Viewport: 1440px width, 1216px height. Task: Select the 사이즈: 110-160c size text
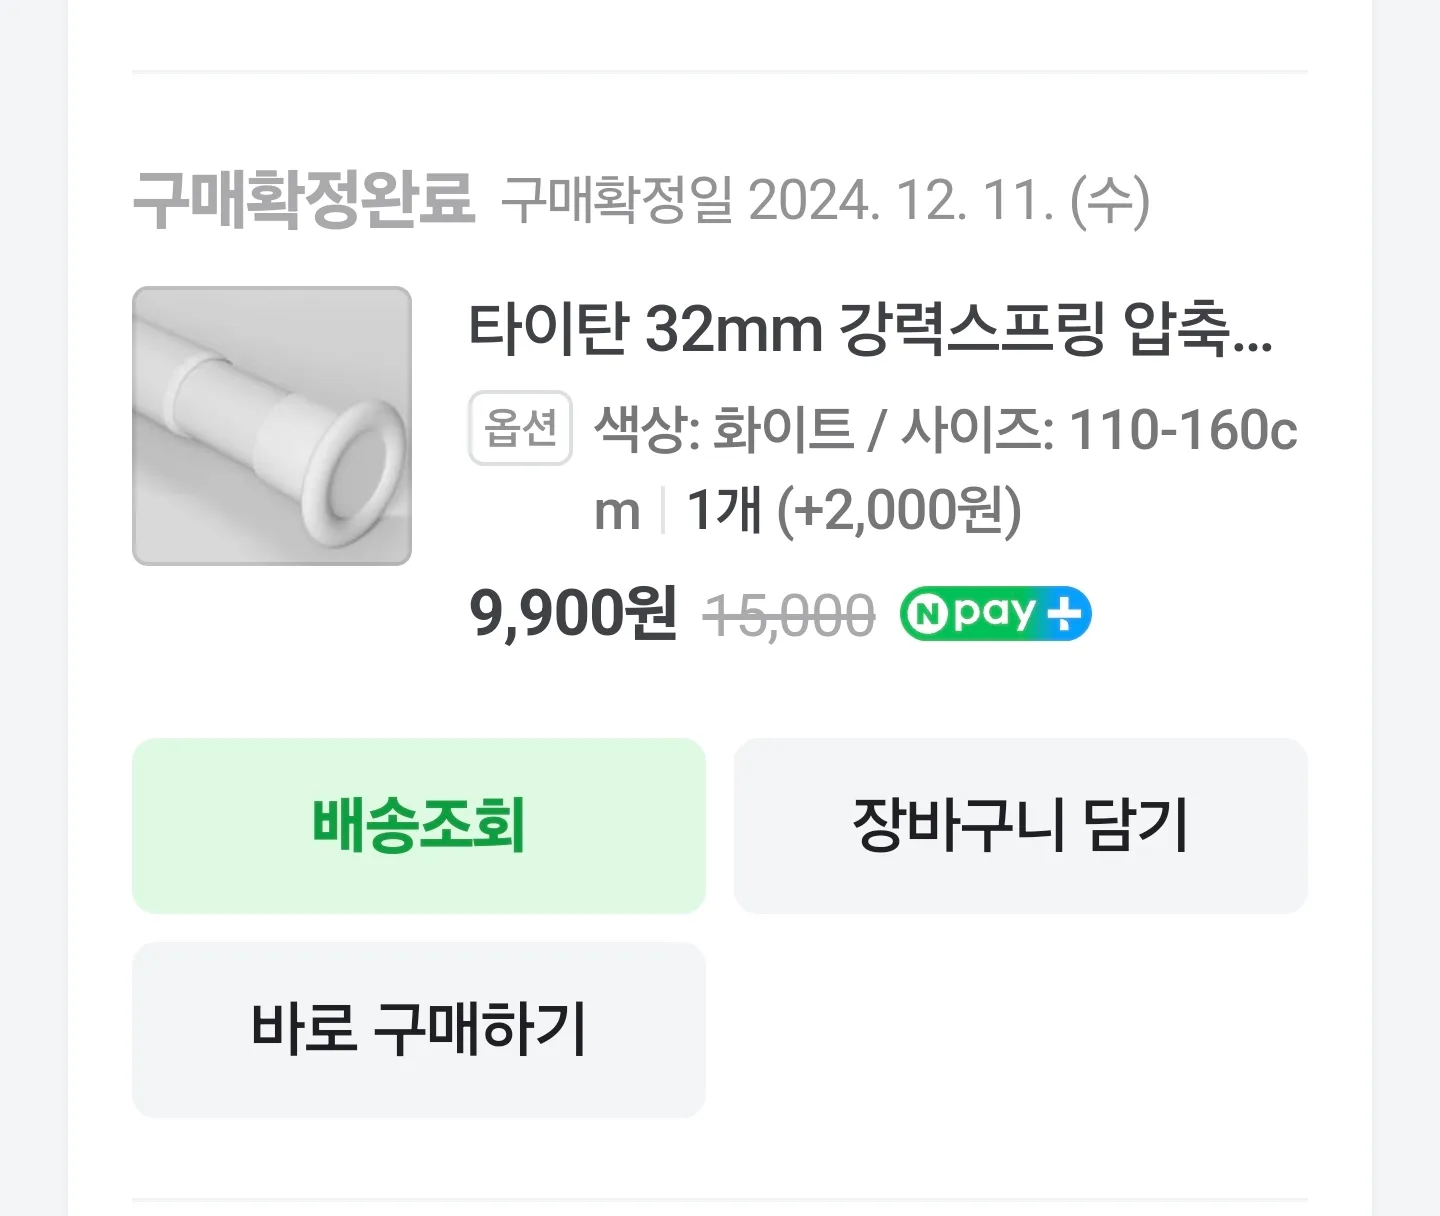1099,430
